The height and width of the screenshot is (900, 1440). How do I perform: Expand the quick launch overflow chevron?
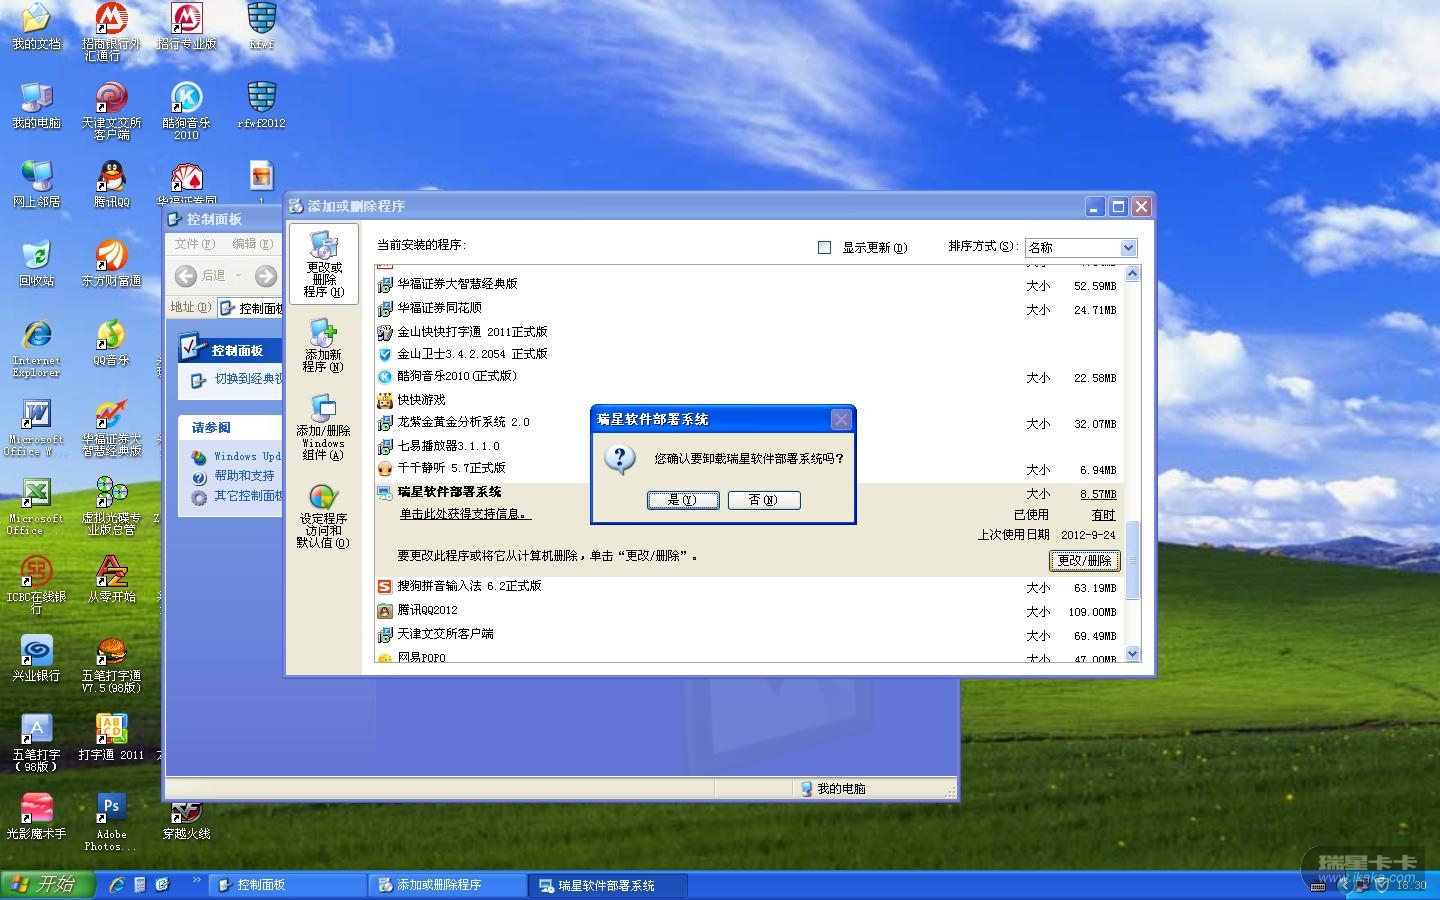point(196,881)
